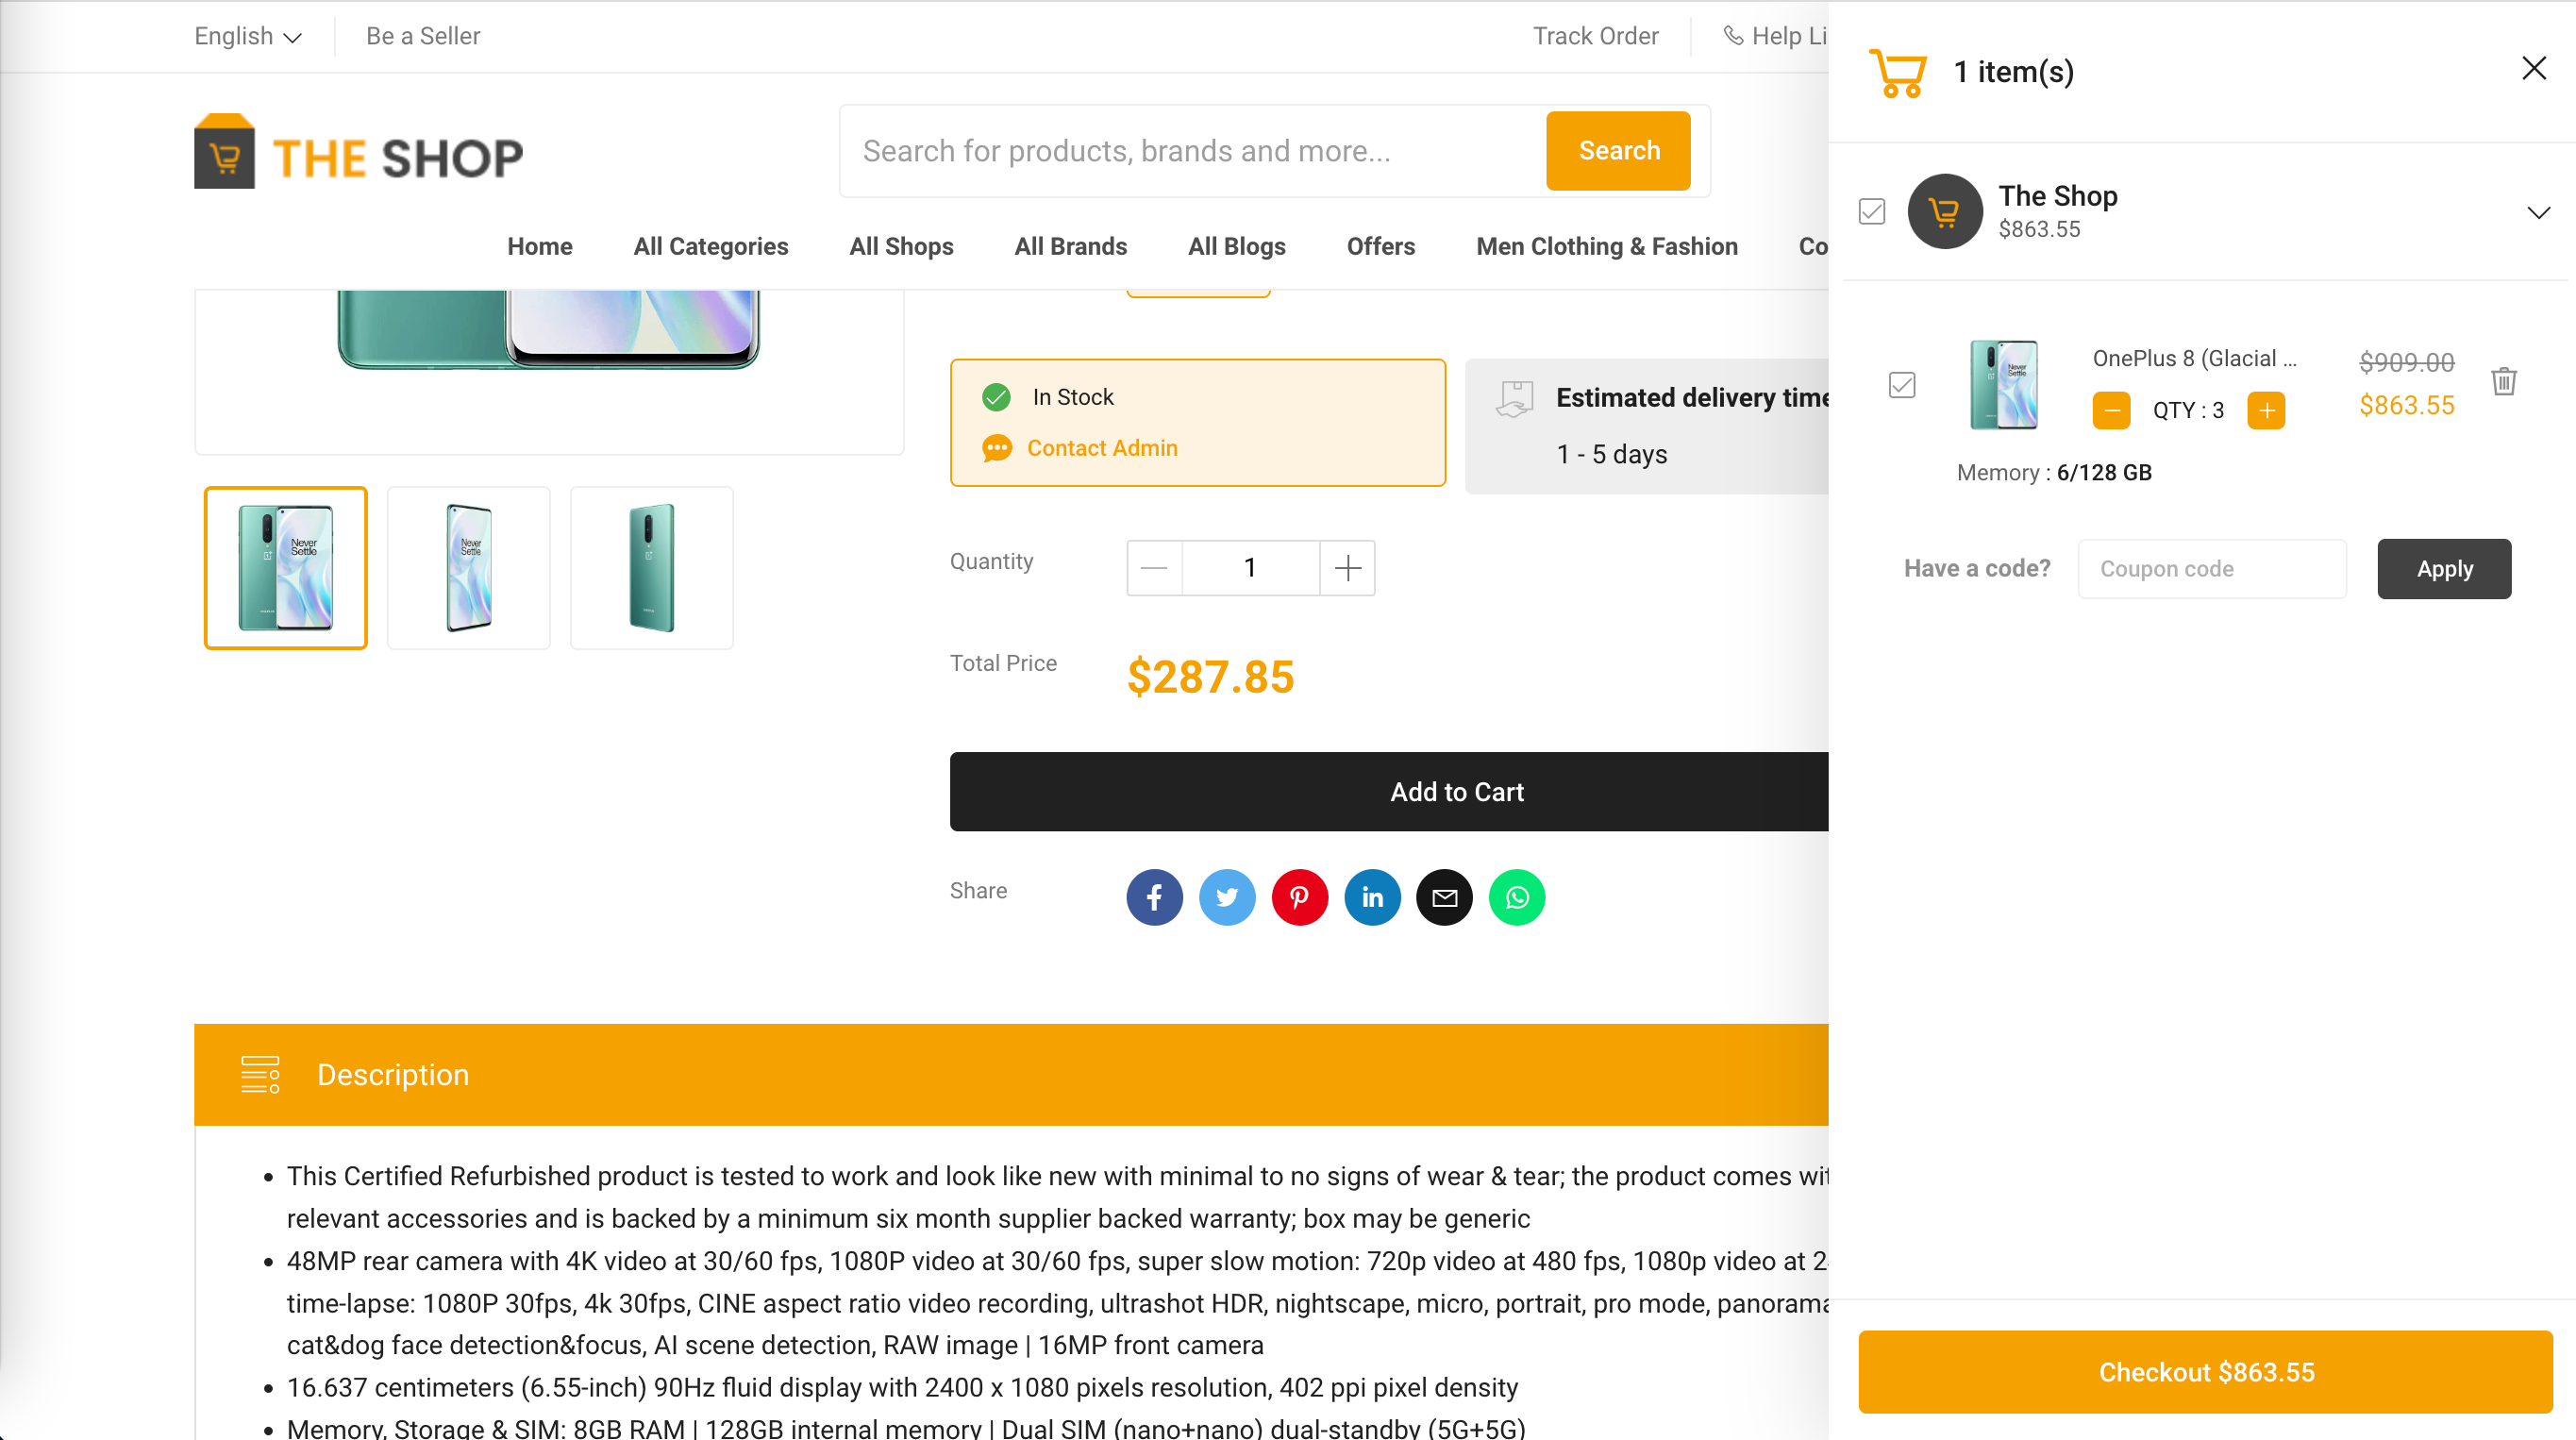Share product on Facebook
This screenshot has height=1440, width=2576.
click(x=1154, y=897)
